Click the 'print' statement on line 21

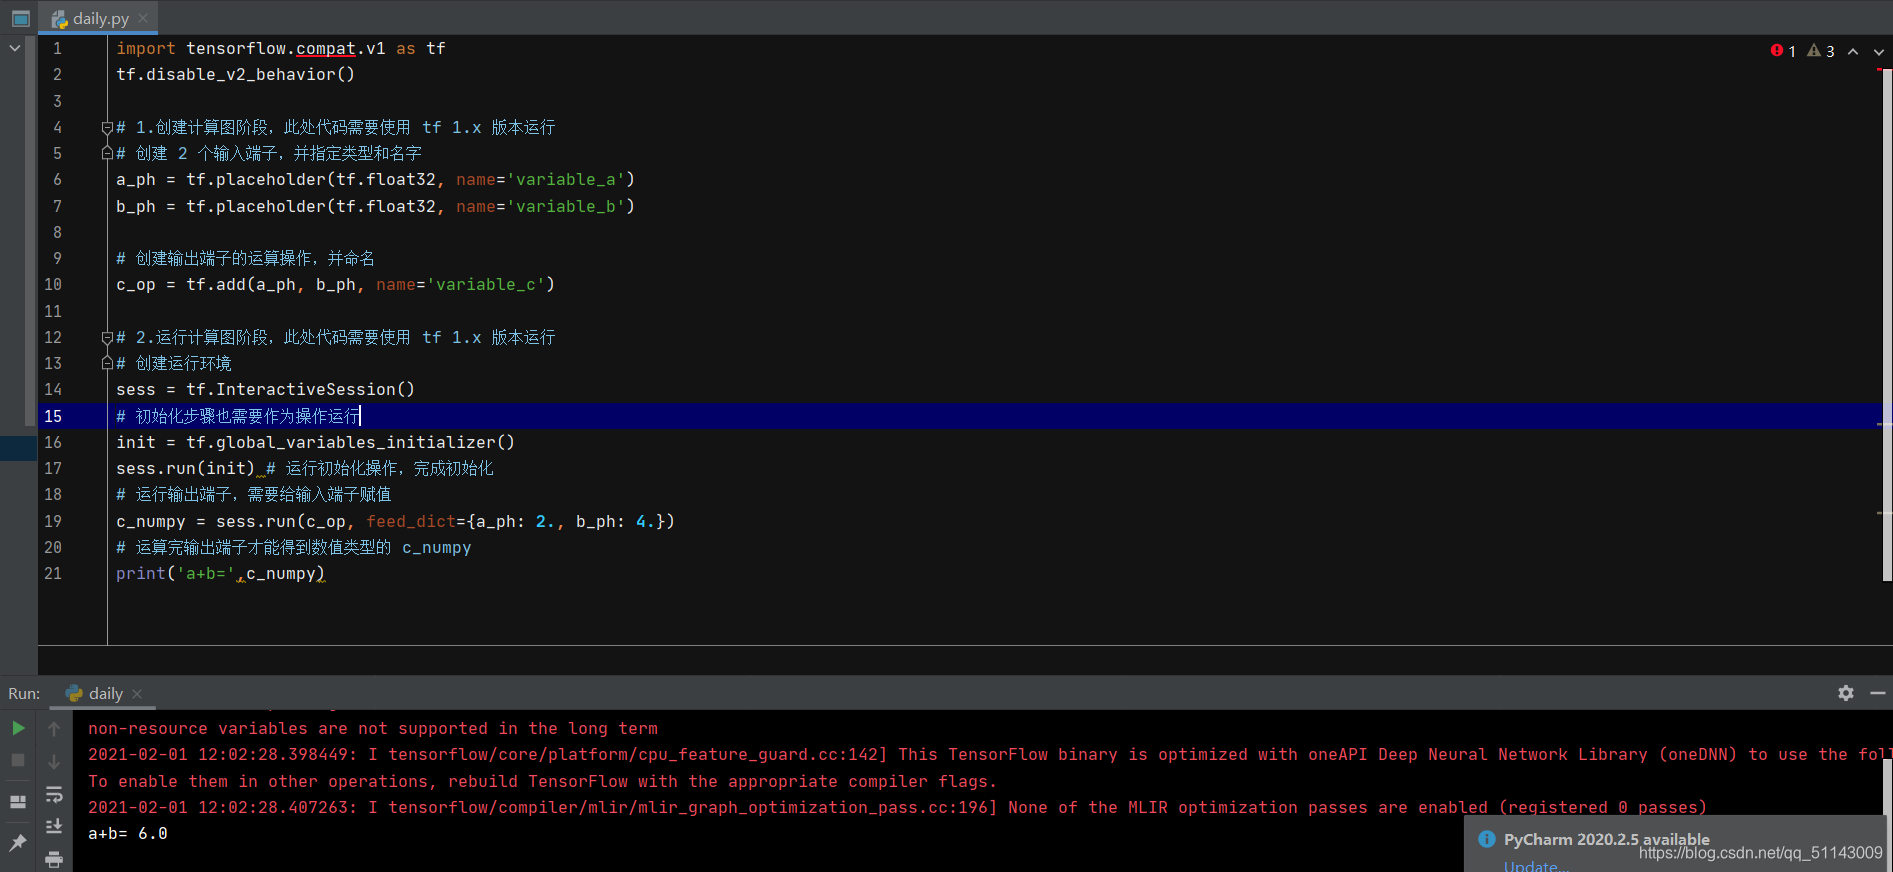point(141,573)
